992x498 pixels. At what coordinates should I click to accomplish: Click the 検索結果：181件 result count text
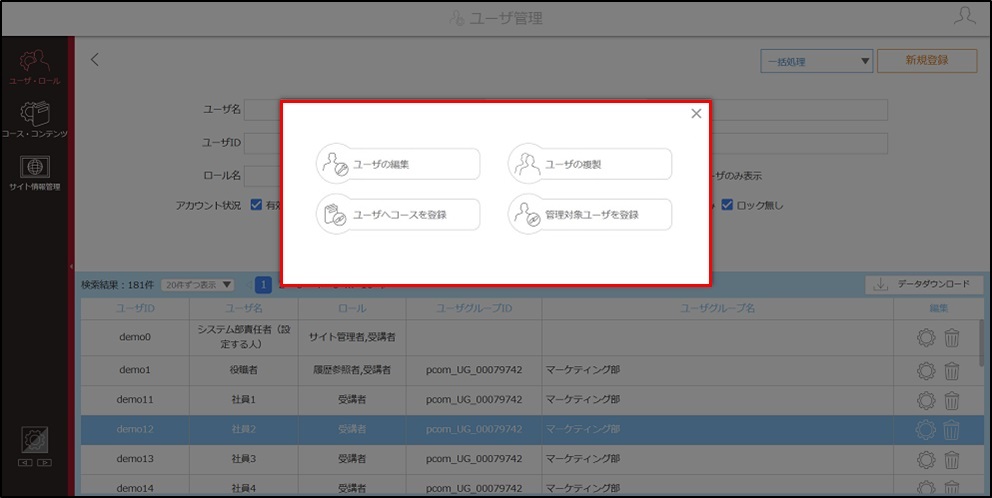(x=117, y=285)
